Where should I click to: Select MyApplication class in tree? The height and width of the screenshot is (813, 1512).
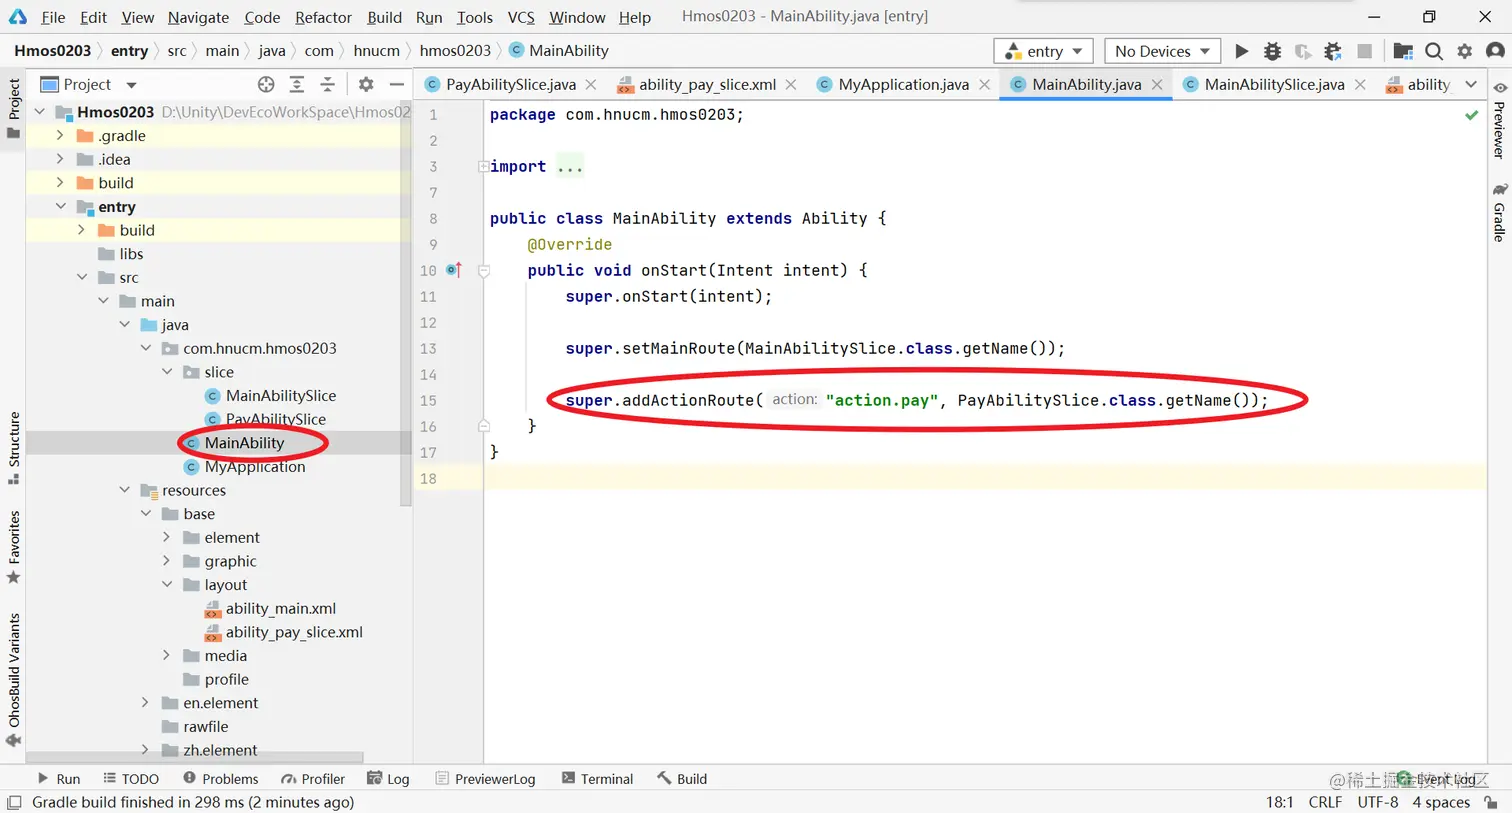[255, 466]
